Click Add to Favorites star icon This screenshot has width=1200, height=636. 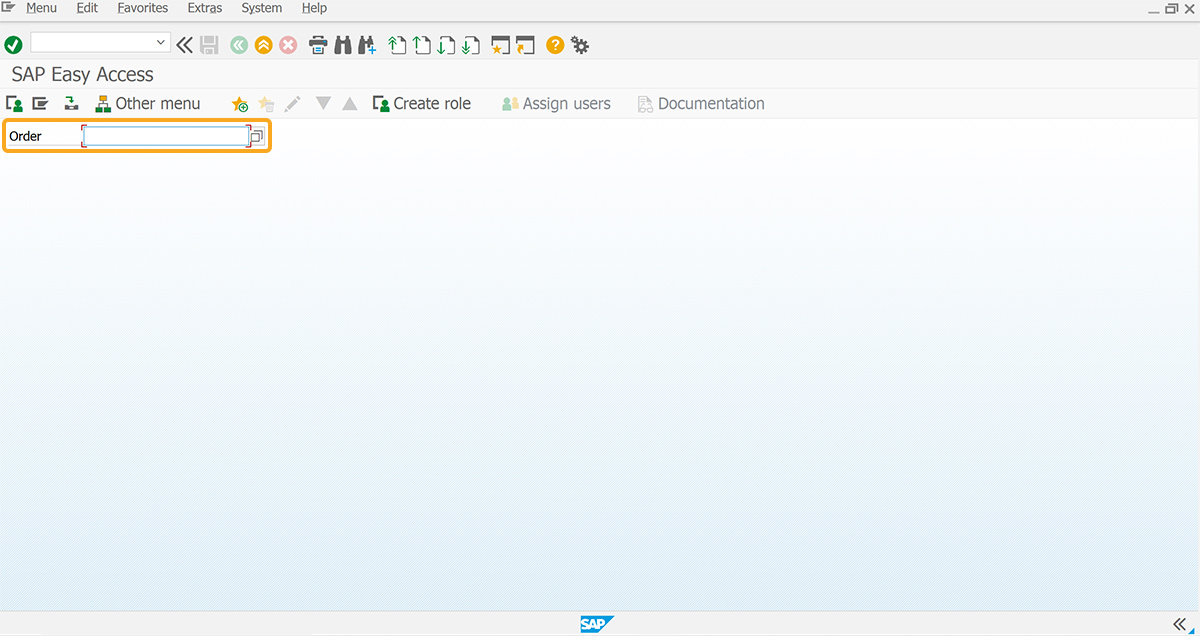(240, 104)
